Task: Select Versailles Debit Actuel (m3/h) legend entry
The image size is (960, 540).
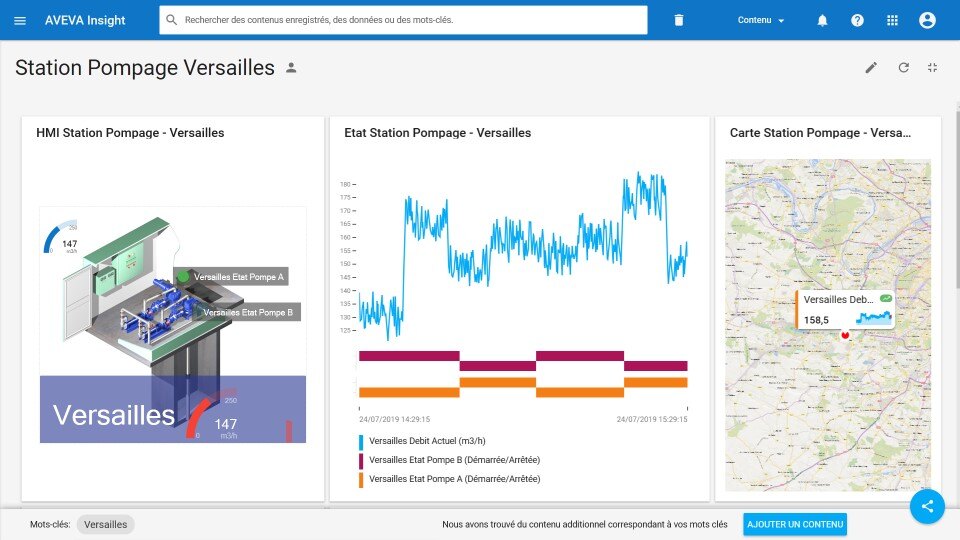Action: [427, 441]
